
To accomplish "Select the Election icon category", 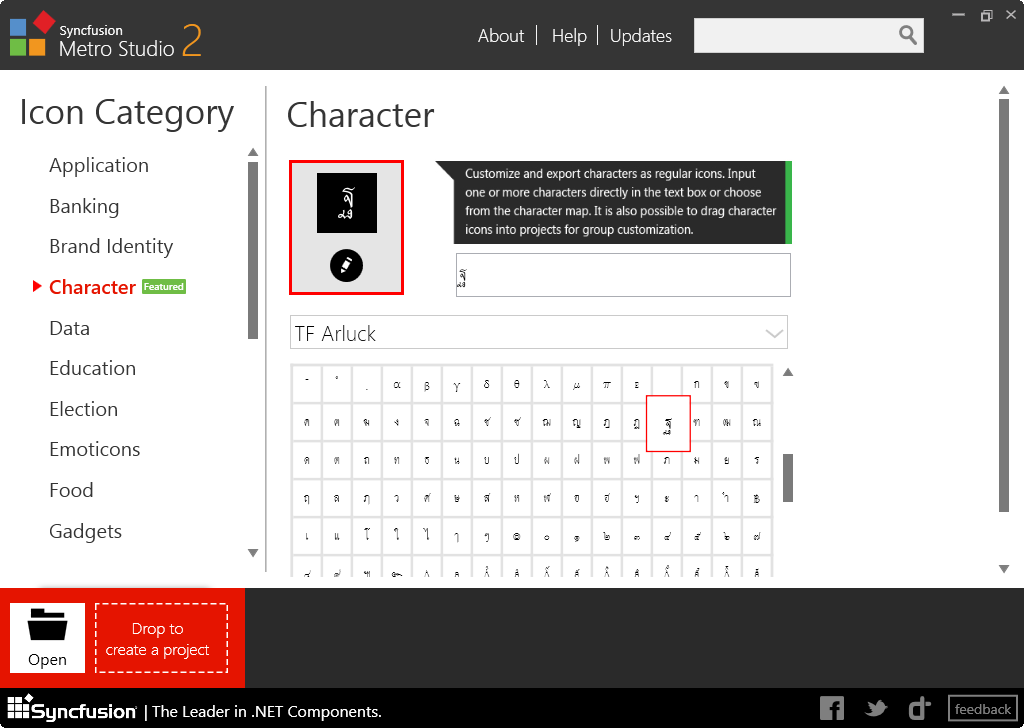I will click(84, 409).
